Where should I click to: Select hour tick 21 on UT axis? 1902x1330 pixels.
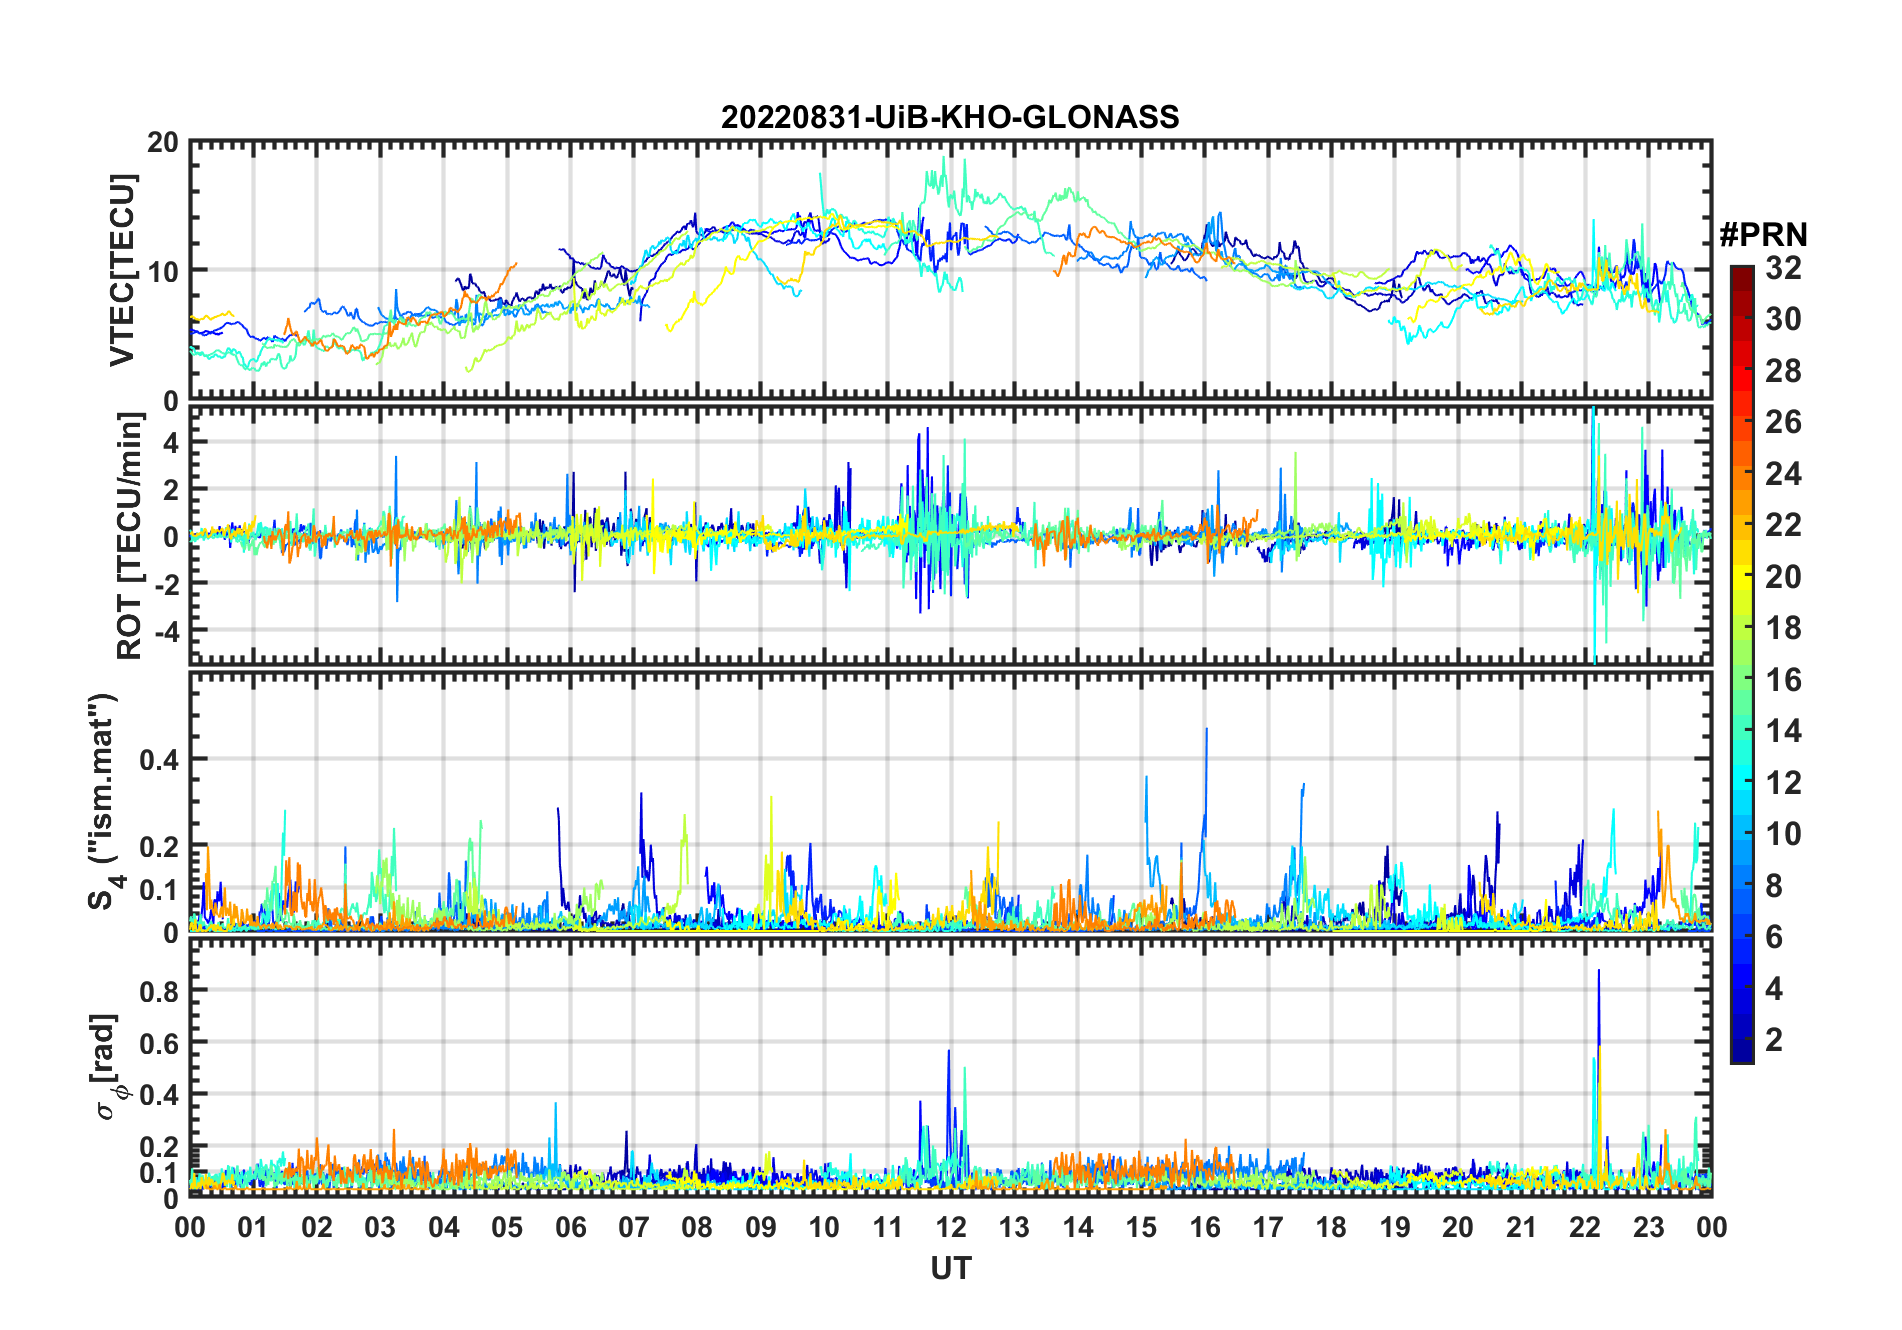coord(1522,1227)
